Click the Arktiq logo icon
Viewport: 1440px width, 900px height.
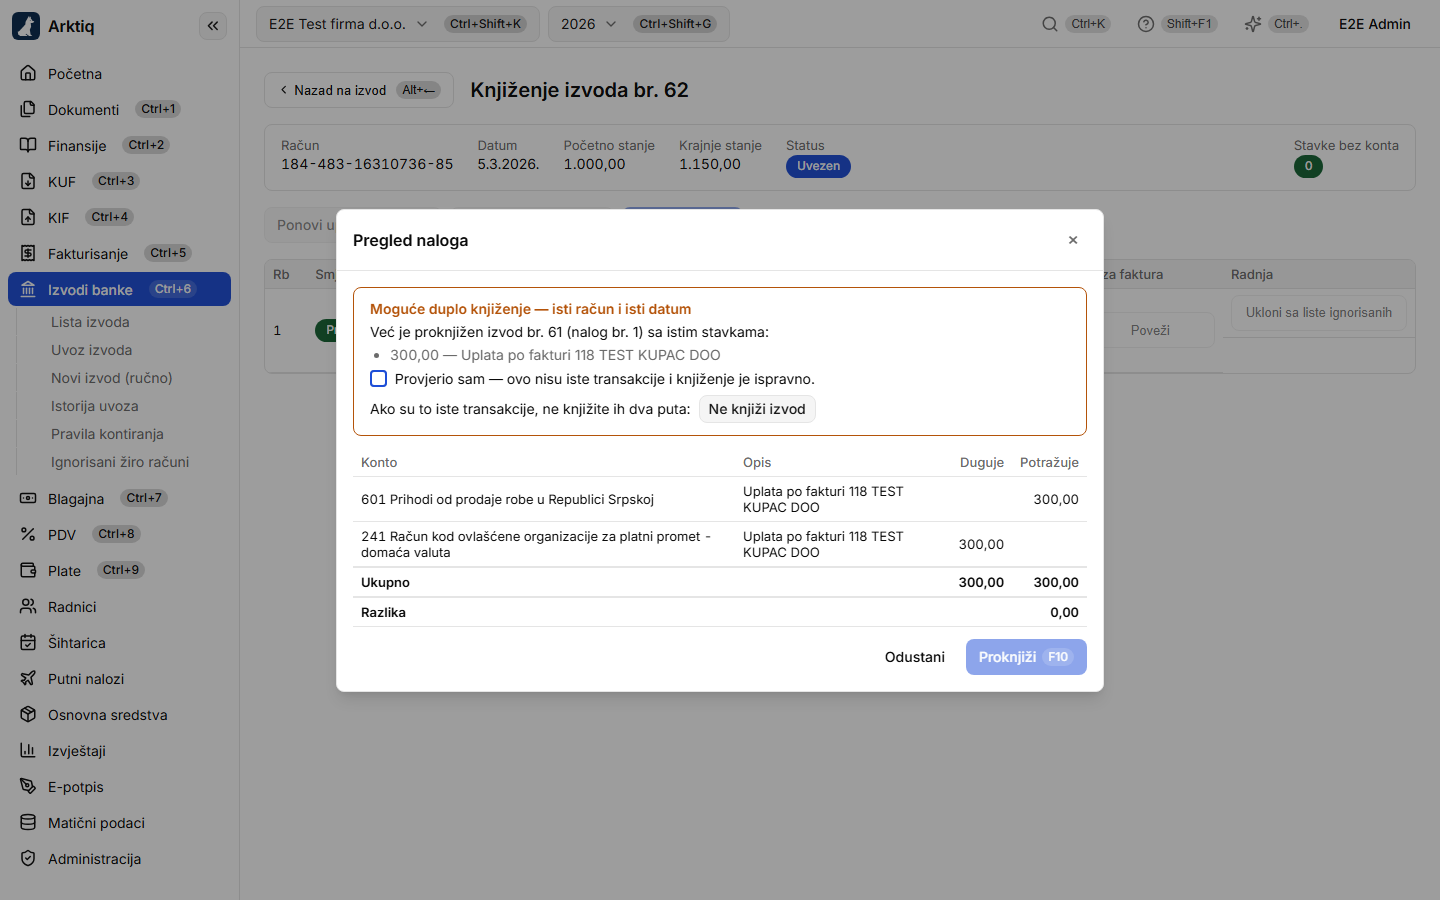pyautogui.click(x=26, y=26)
